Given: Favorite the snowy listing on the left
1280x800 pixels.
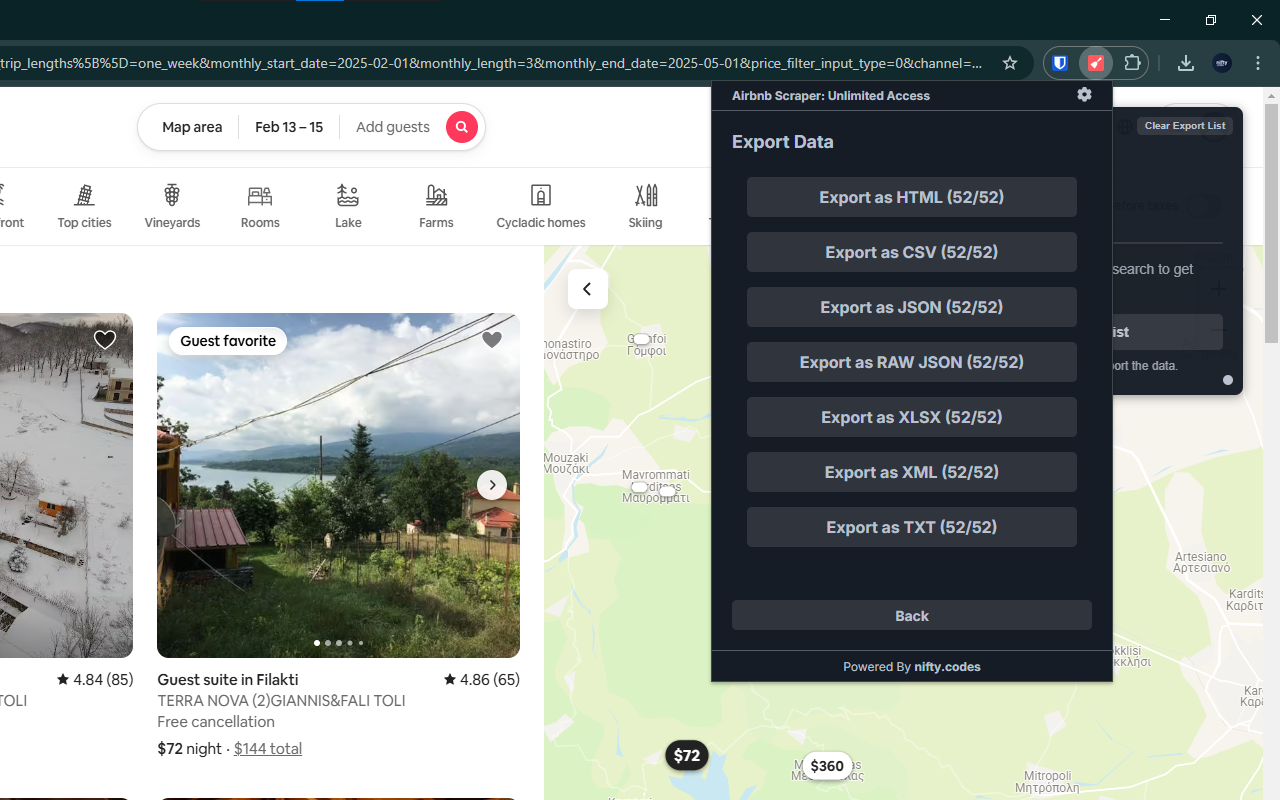Looking at the screenshot, I should 104,339.
